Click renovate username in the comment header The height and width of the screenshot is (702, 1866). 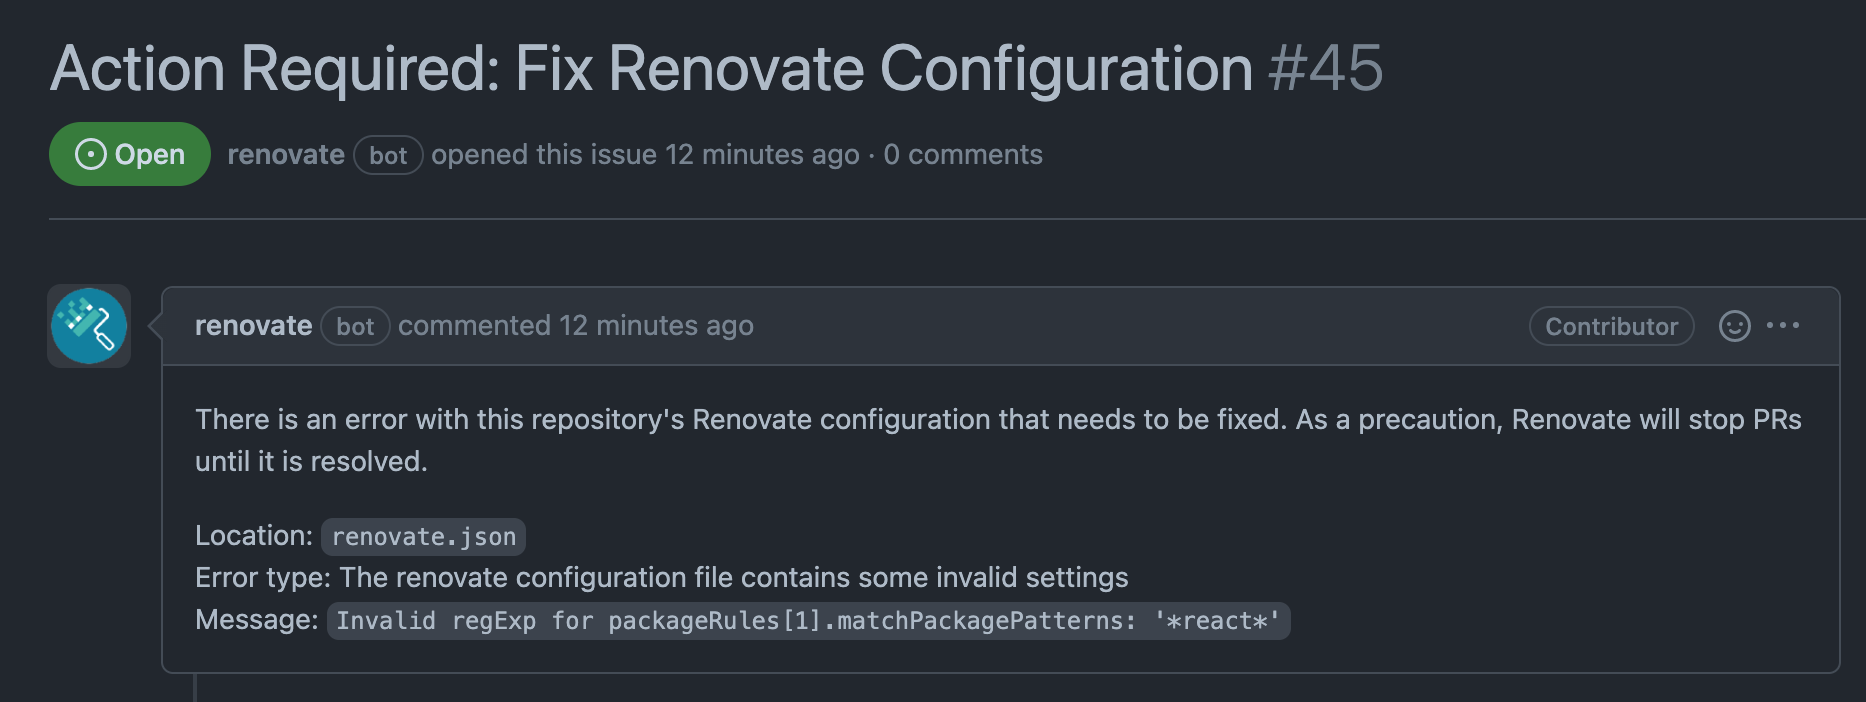[254, 325]
